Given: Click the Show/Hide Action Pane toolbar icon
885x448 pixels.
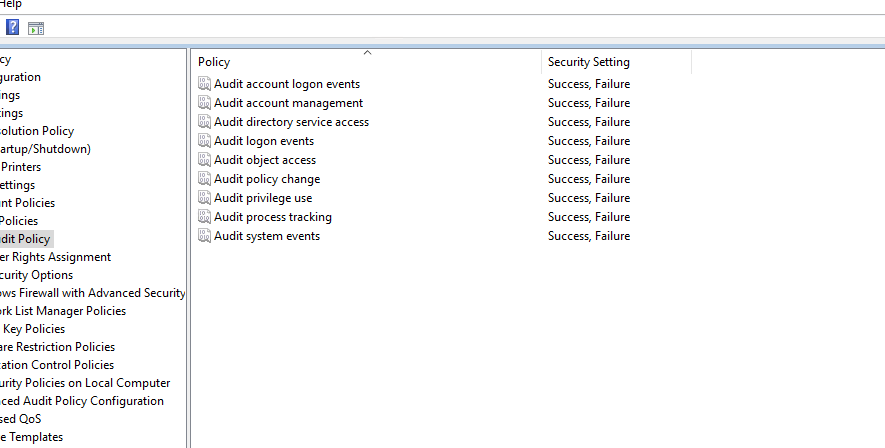Looking at the screenshot, I should [36, 28].
